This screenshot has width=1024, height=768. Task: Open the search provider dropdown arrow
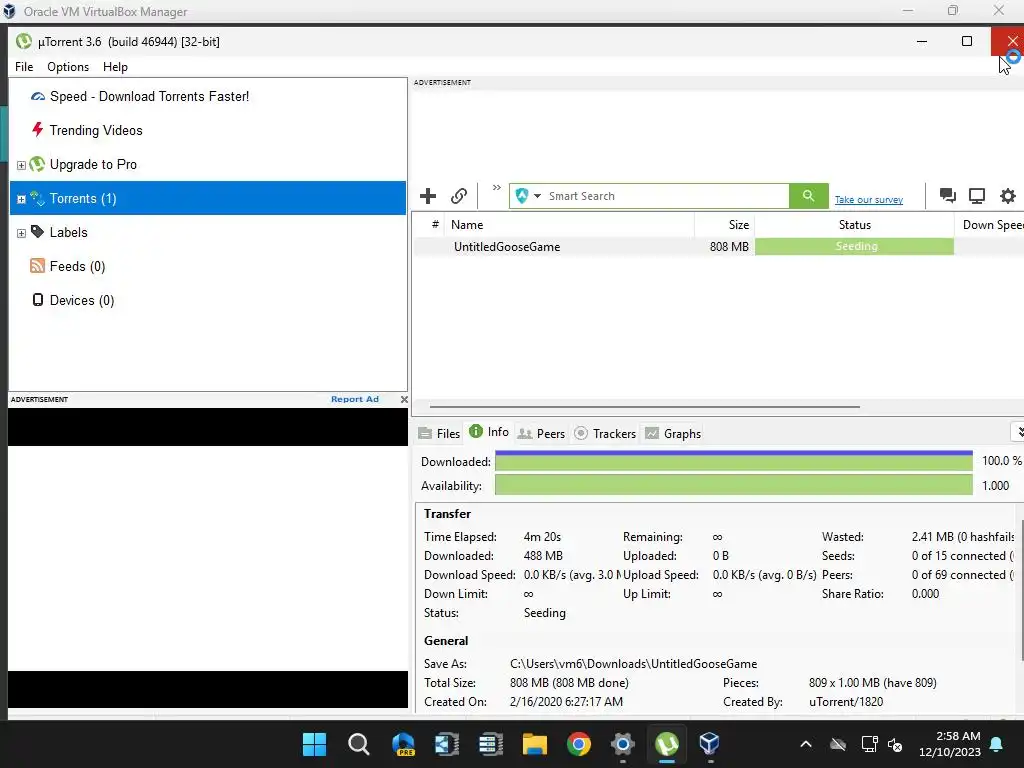(537, 196)
